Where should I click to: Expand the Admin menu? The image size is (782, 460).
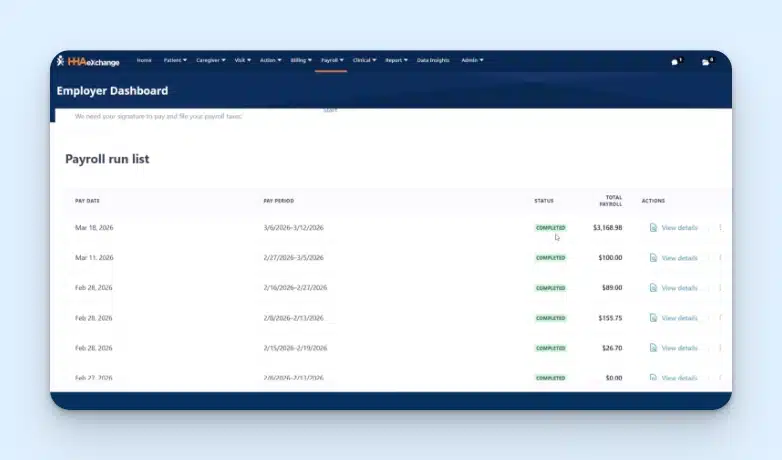pos(472,60)
